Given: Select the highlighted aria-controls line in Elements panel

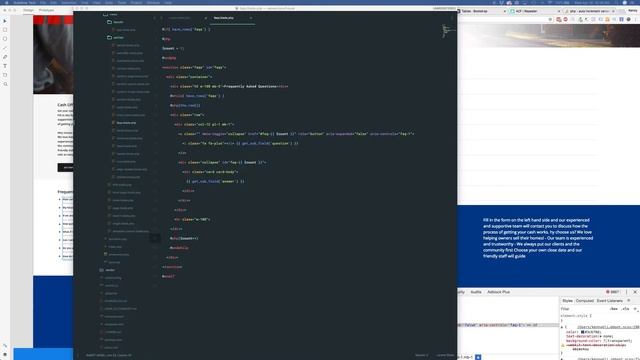Looking at the screenshot, I should pos(508,325).
